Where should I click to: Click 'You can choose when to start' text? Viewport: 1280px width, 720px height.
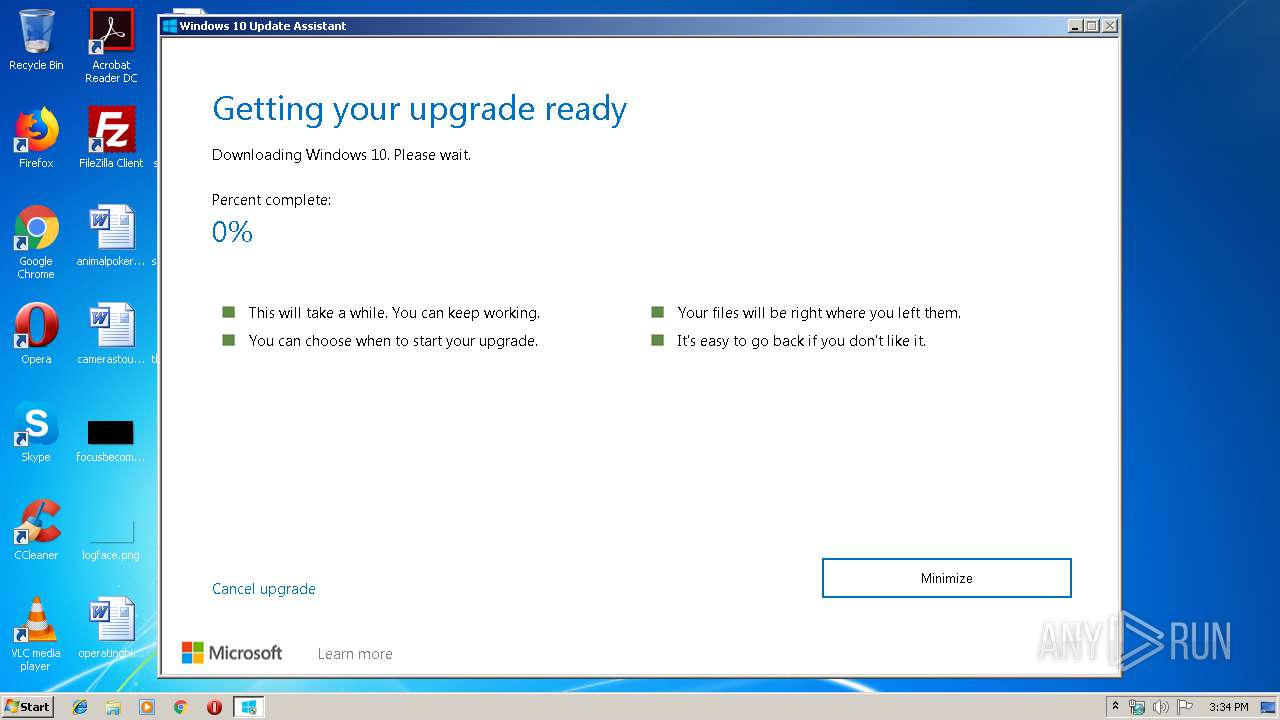(x=393, y=341)
